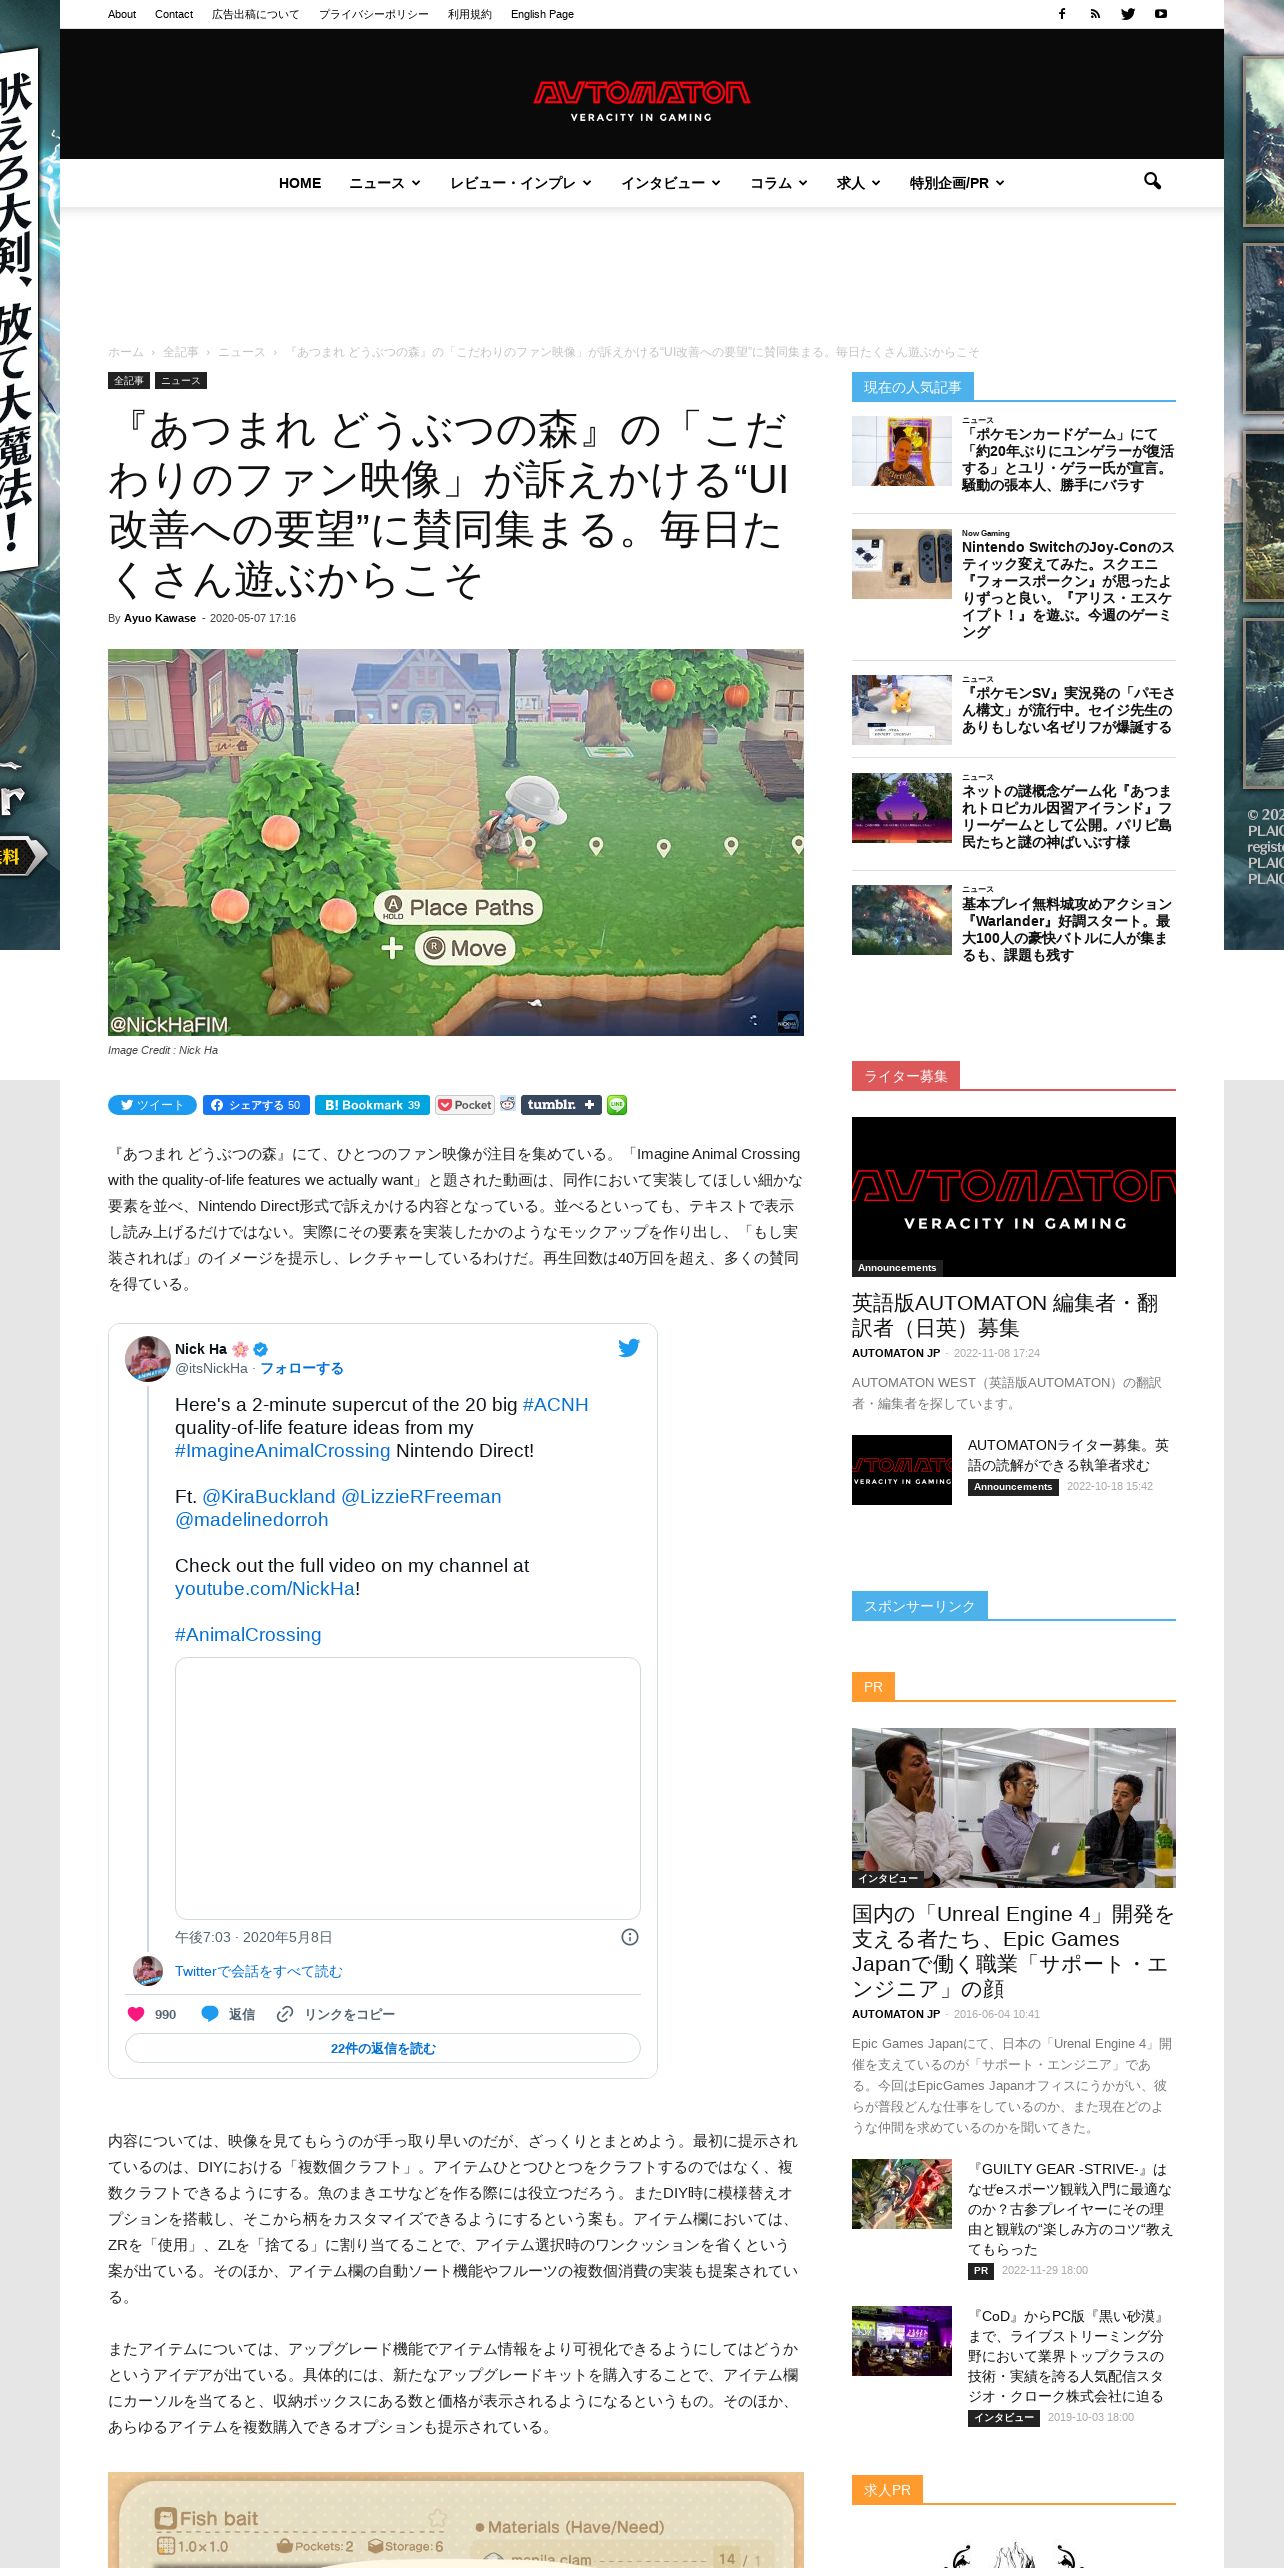
Task: Open Nintendo Switch Joy-Con article thumbnail
Action: tap(902, 564)
